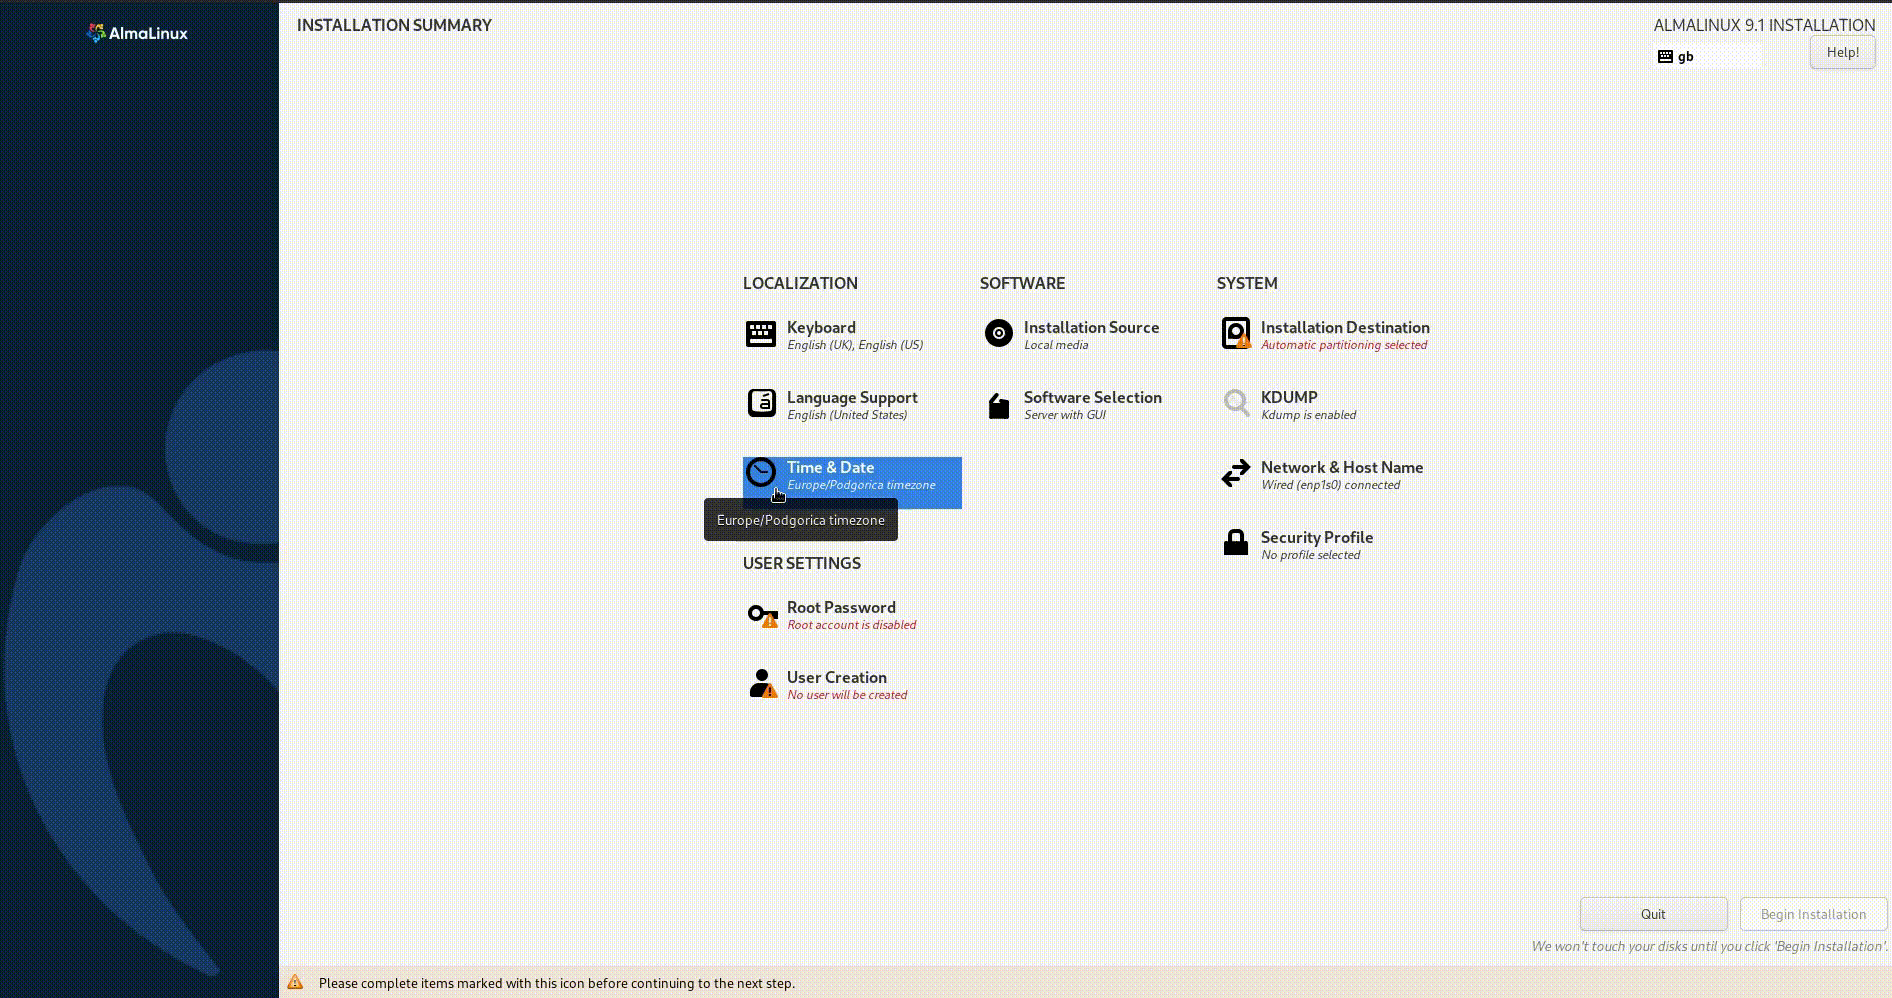Viewport: 1892px width, 998px height.
Task: Click the Installation Source disc icon
Action: pyautogui.click(x=998, y=333)
